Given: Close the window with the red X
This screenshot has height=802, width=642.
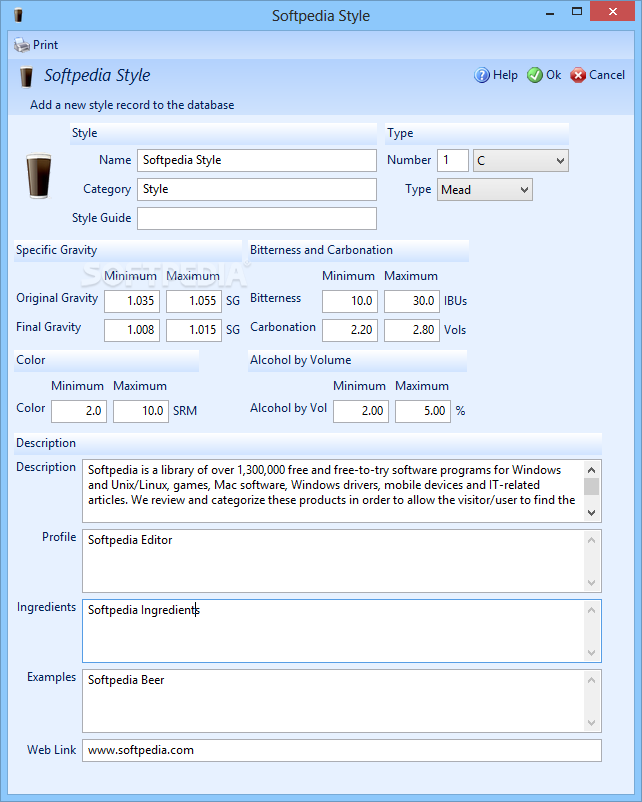Looking at the screenshot, I should tap(612, 12).
